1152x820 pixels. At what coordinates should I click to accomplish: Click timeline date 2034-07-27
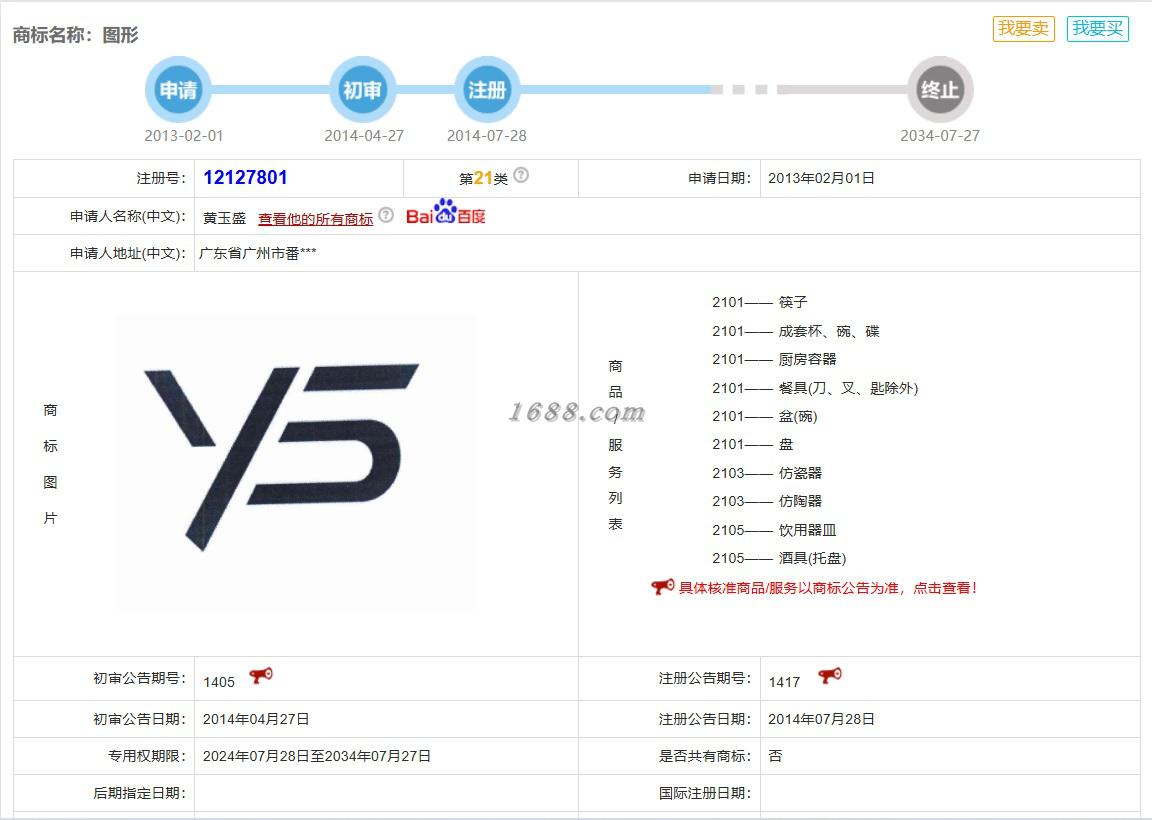[940, 136]
